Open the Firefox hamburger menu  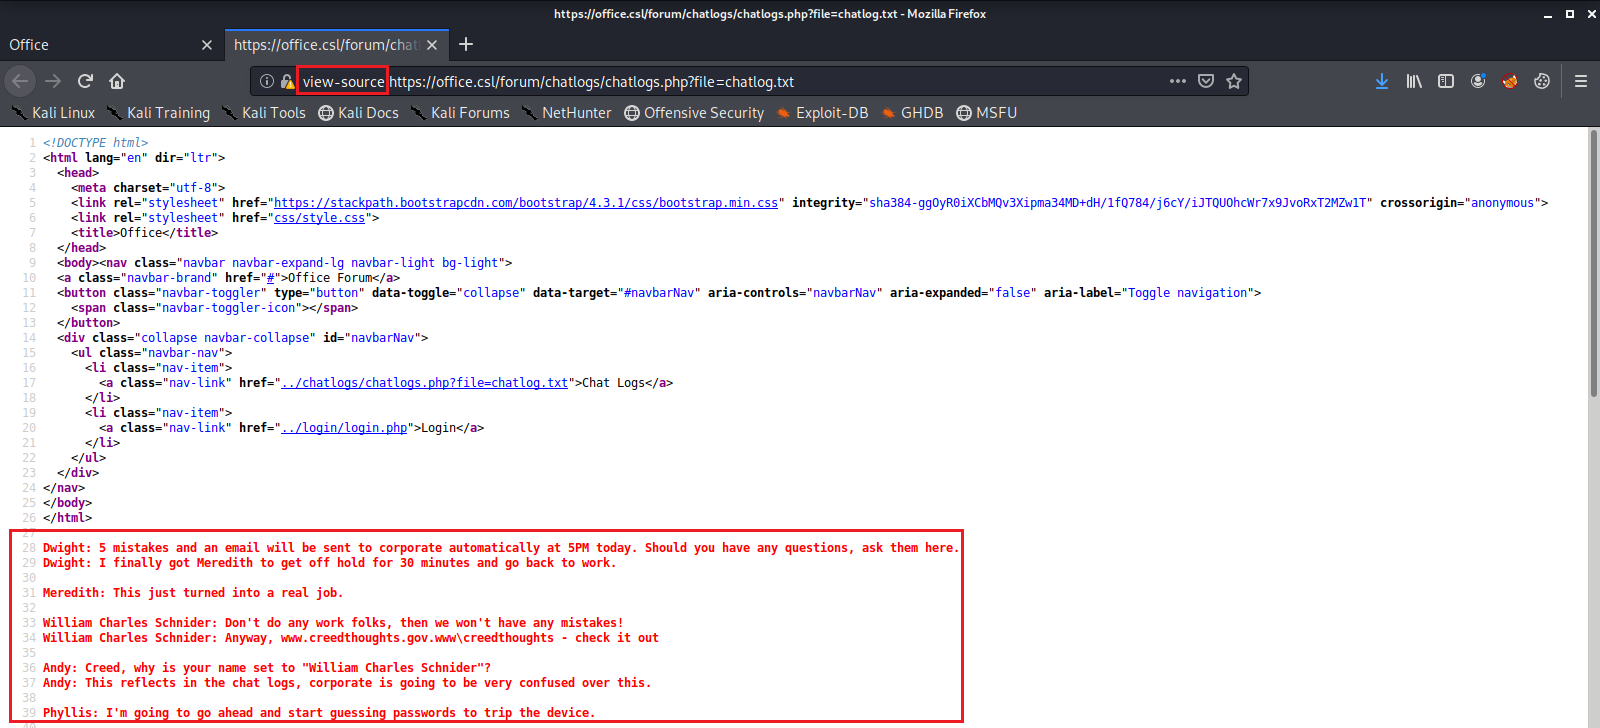tap(1581, 81)
